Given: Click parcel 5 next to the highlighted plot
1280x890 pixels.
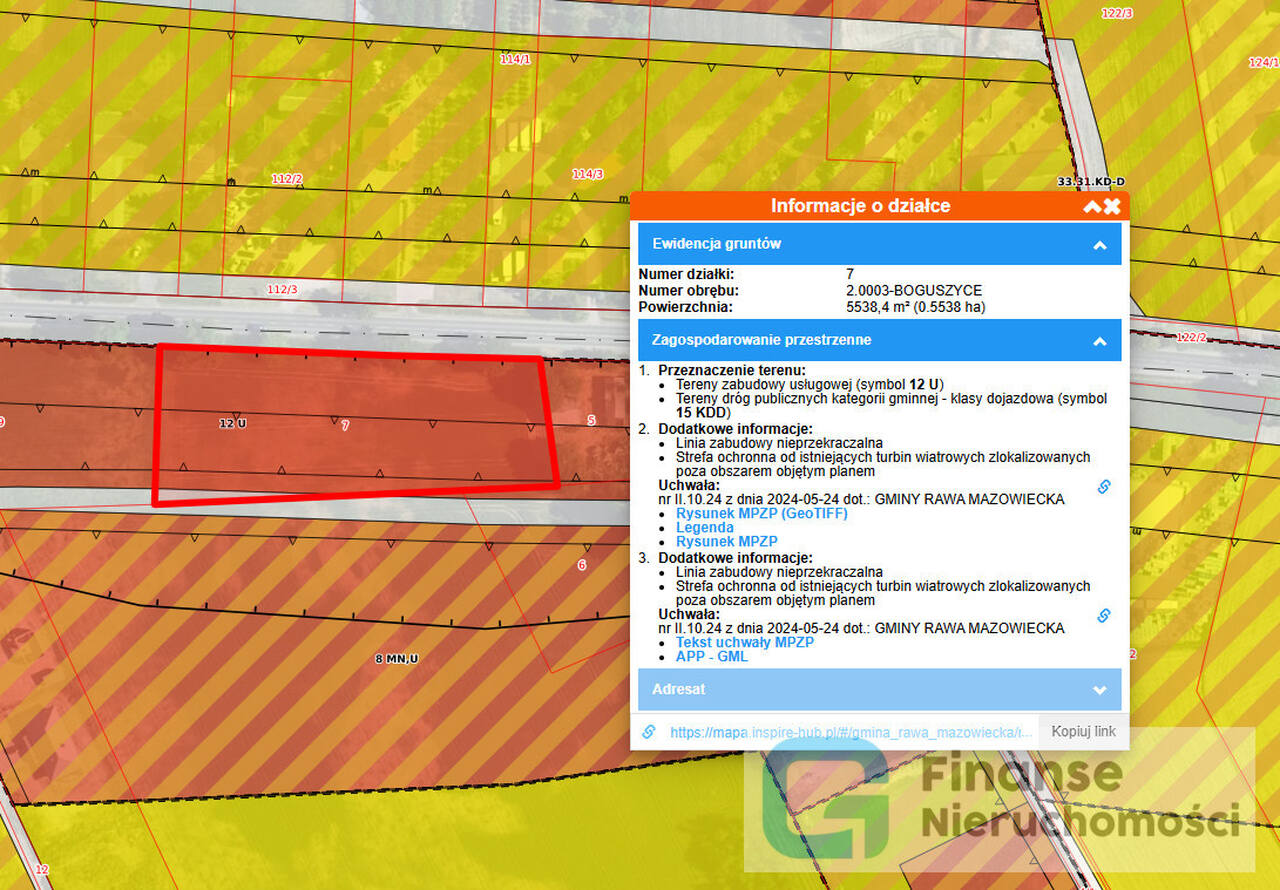Looking at the screenshot, I should click(590, 420).
